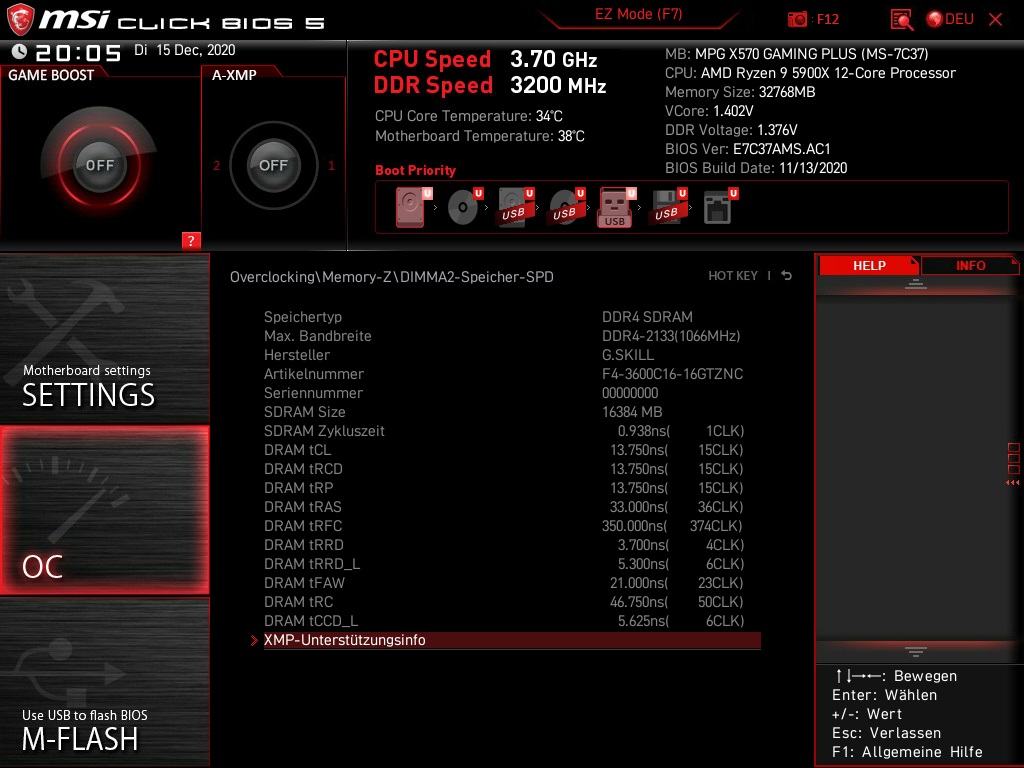This screenshot has height=768, width=1024.
Task: Select the USB hard disk boot device
Action: pos(516,207)
